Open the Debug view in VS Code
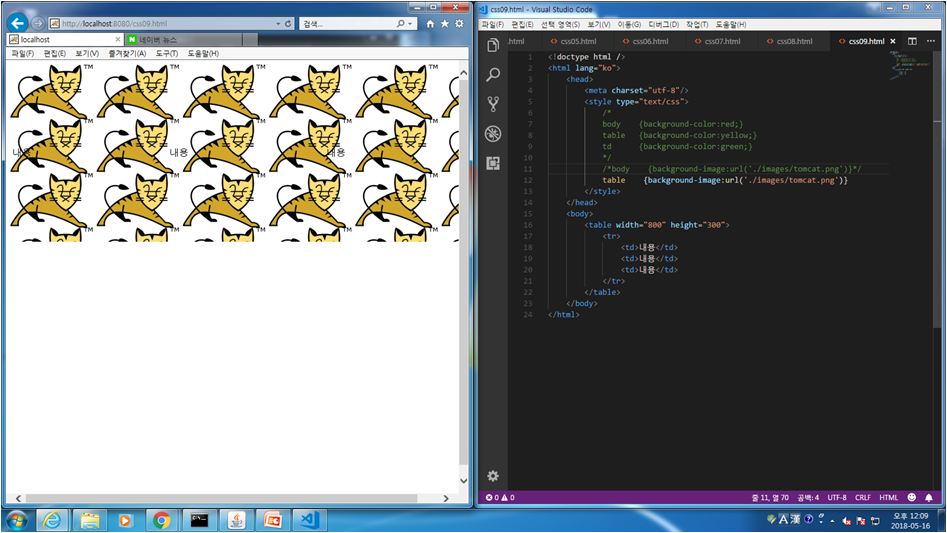 pos(493,133)
